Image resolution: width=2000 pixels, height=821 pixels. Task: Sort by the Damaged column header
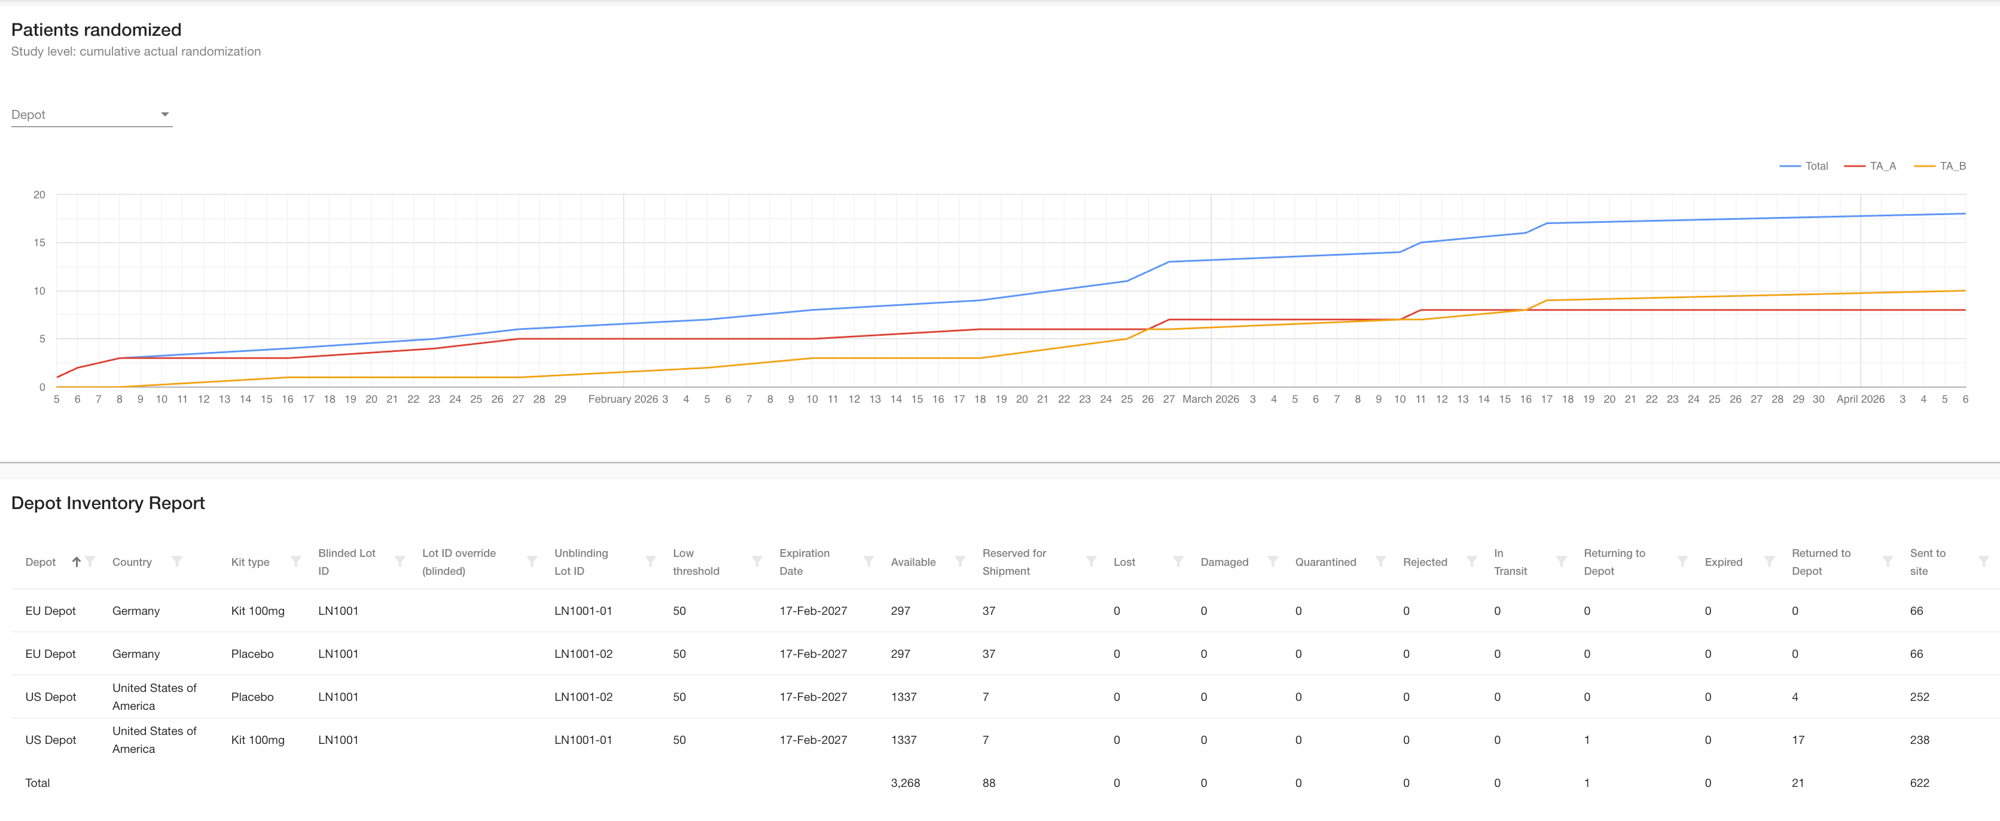[x=1224, y=562]
